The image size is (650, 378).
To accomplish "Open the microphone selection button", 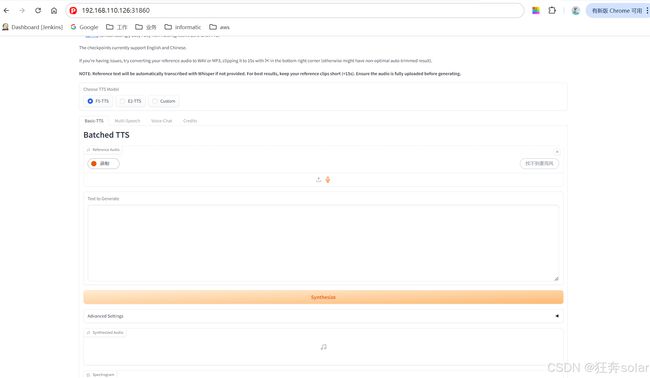I will tap(539, 163).
